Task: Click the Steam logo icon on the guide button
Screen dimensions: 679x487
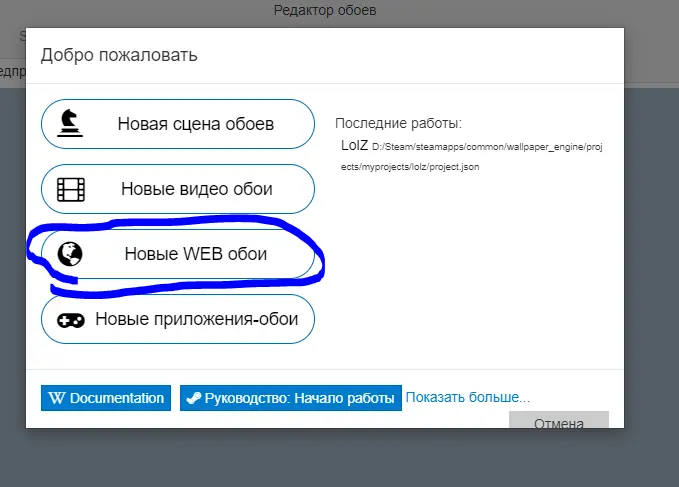Action: point(194,398)
